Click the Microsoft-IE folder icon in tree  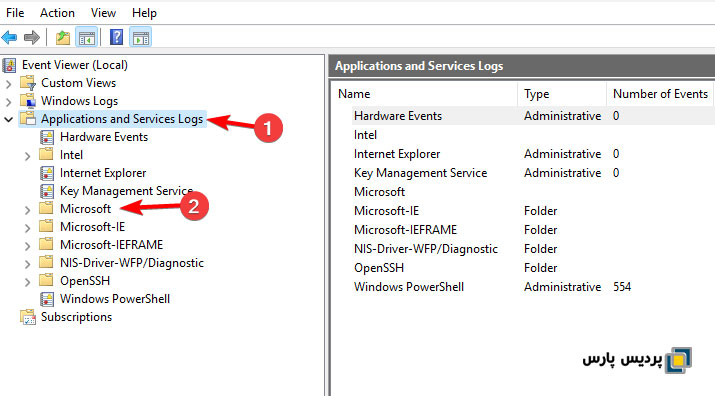point(46,226)
